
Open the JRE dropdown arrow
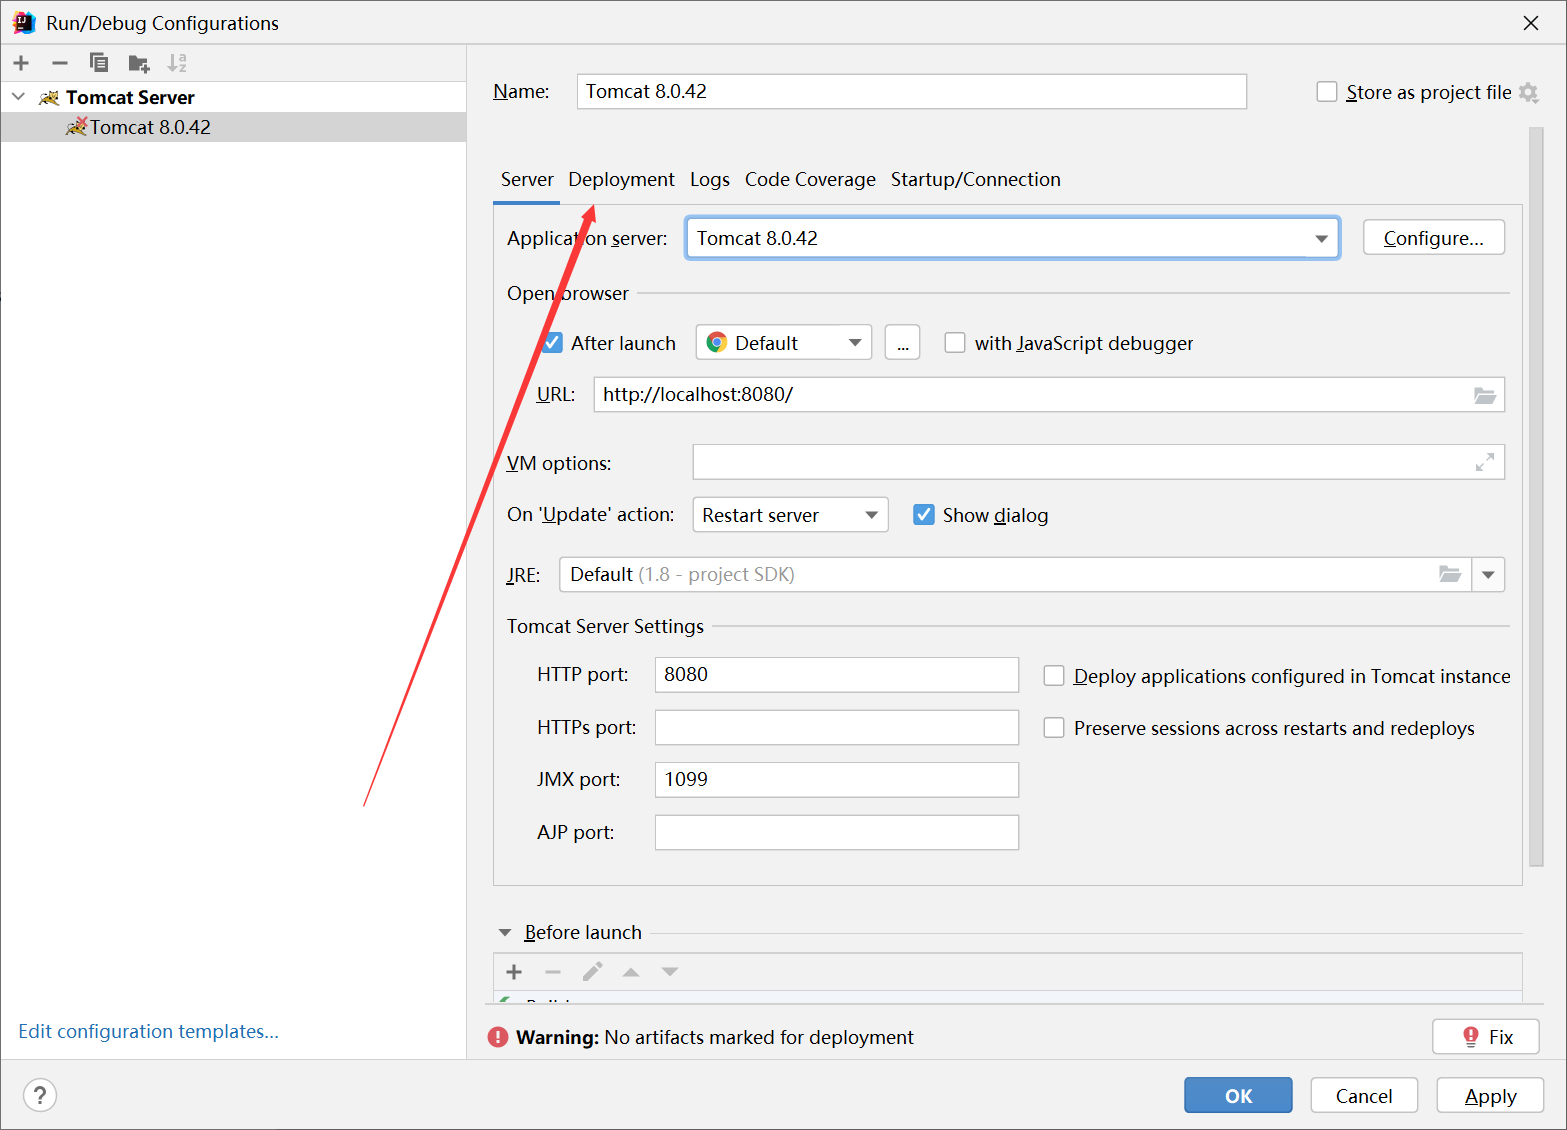(1488, 574)
